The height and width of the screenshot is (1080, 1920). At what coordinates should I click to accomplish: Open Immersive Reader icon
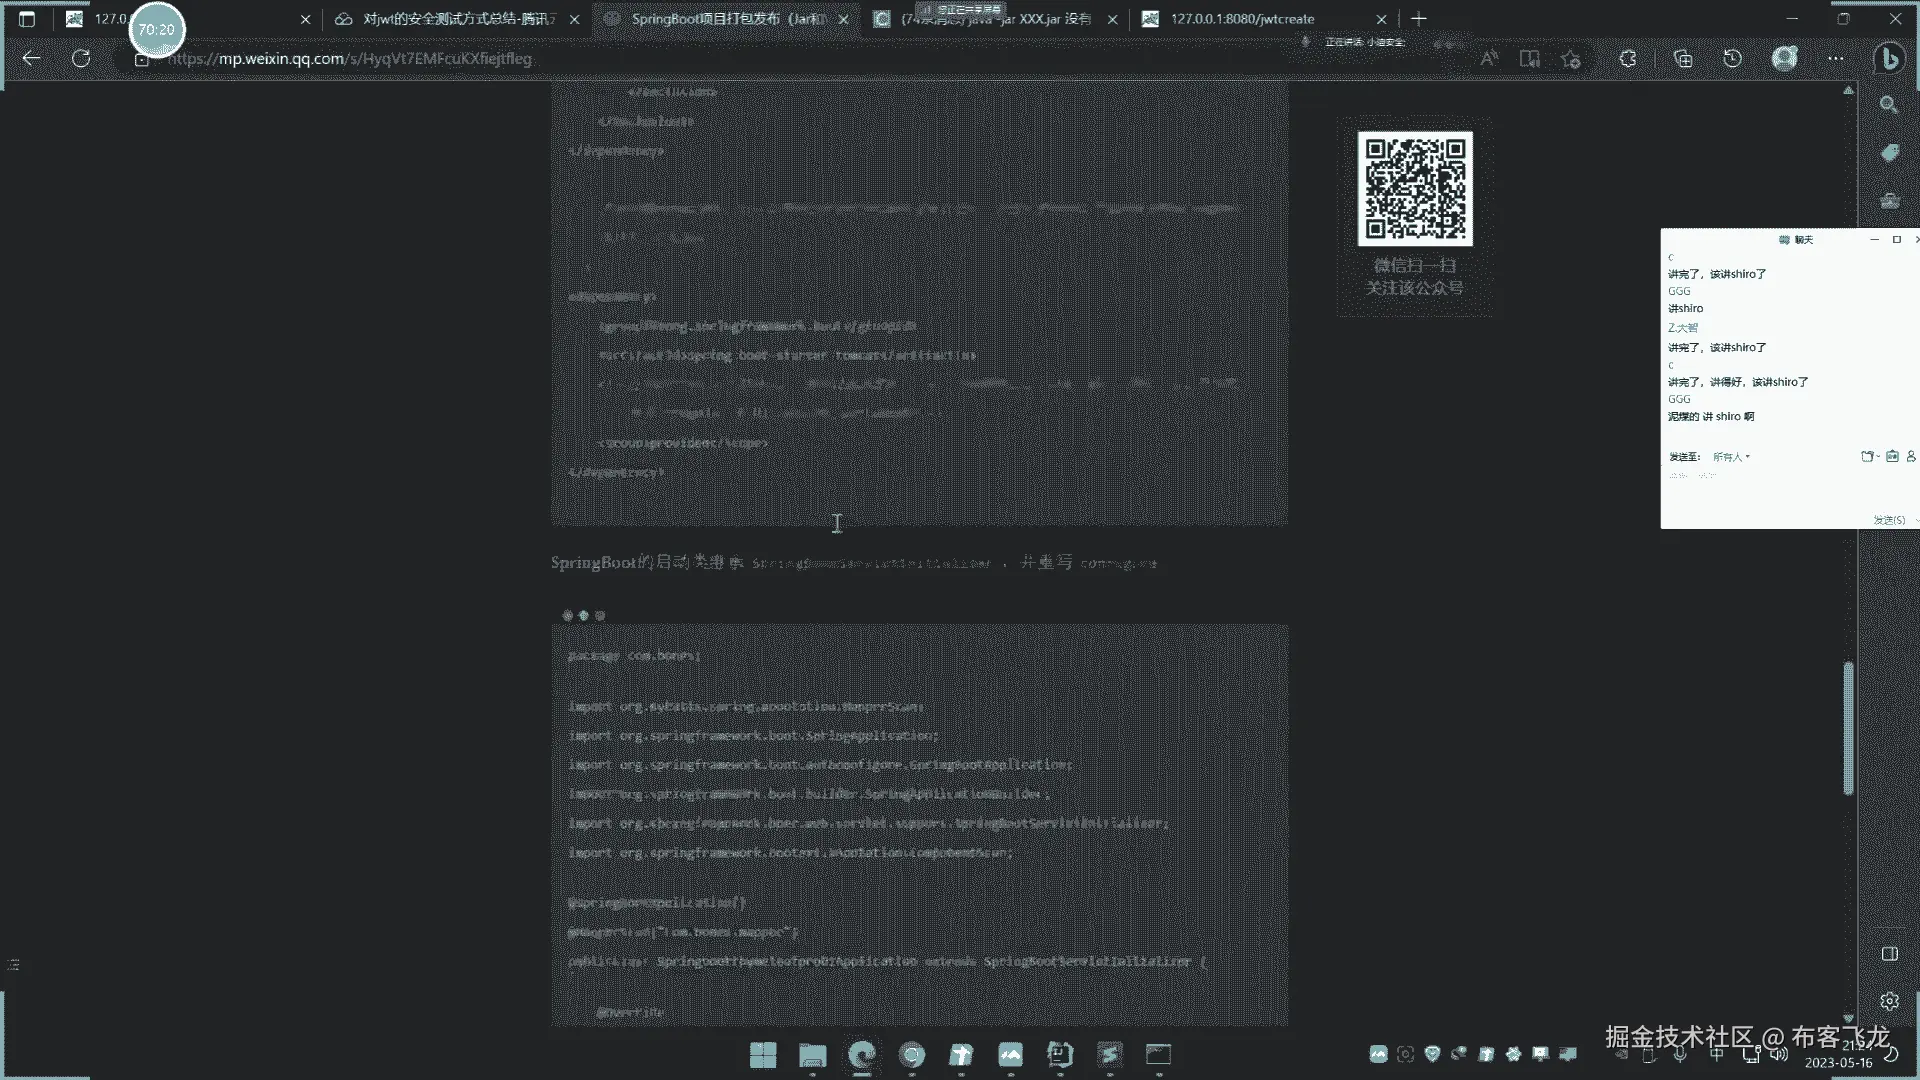coord(1530,59)
